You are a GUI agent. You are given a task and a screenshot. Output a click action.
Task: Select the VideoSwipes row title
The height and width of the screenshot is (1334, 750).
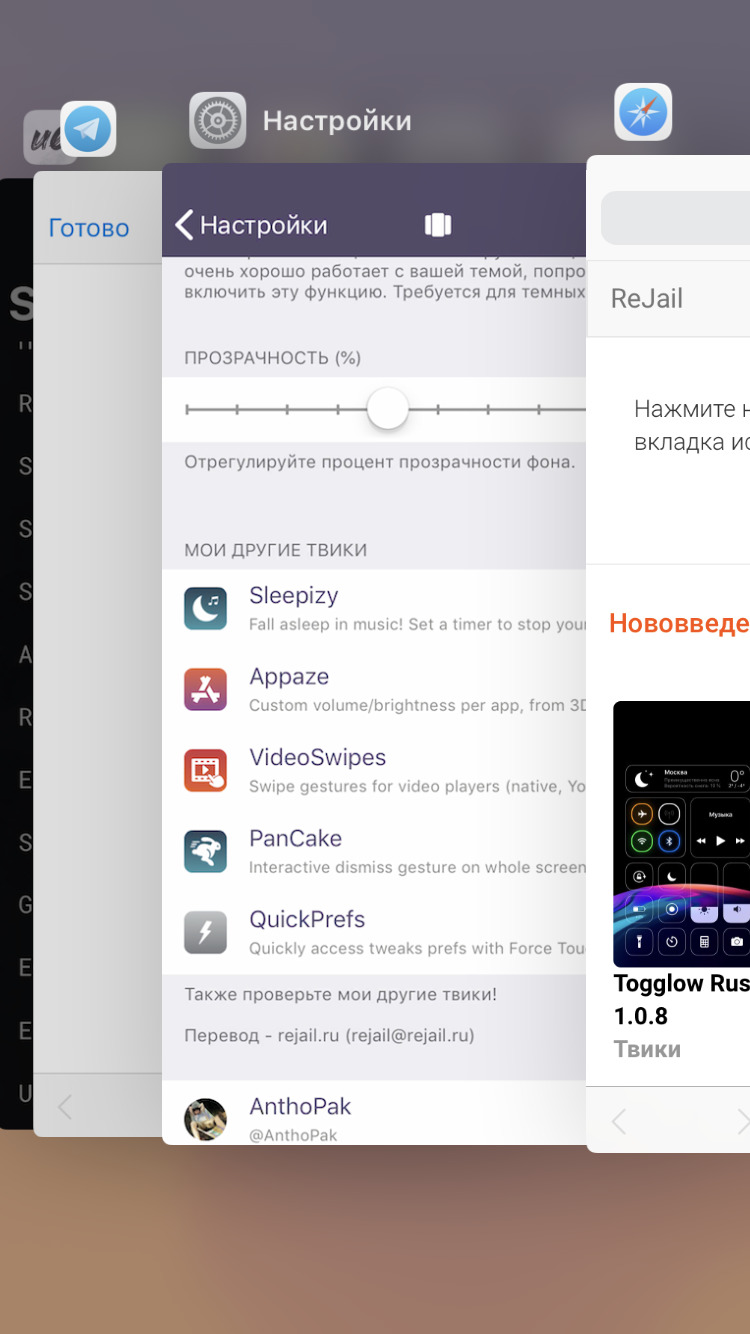coord(318,757)
